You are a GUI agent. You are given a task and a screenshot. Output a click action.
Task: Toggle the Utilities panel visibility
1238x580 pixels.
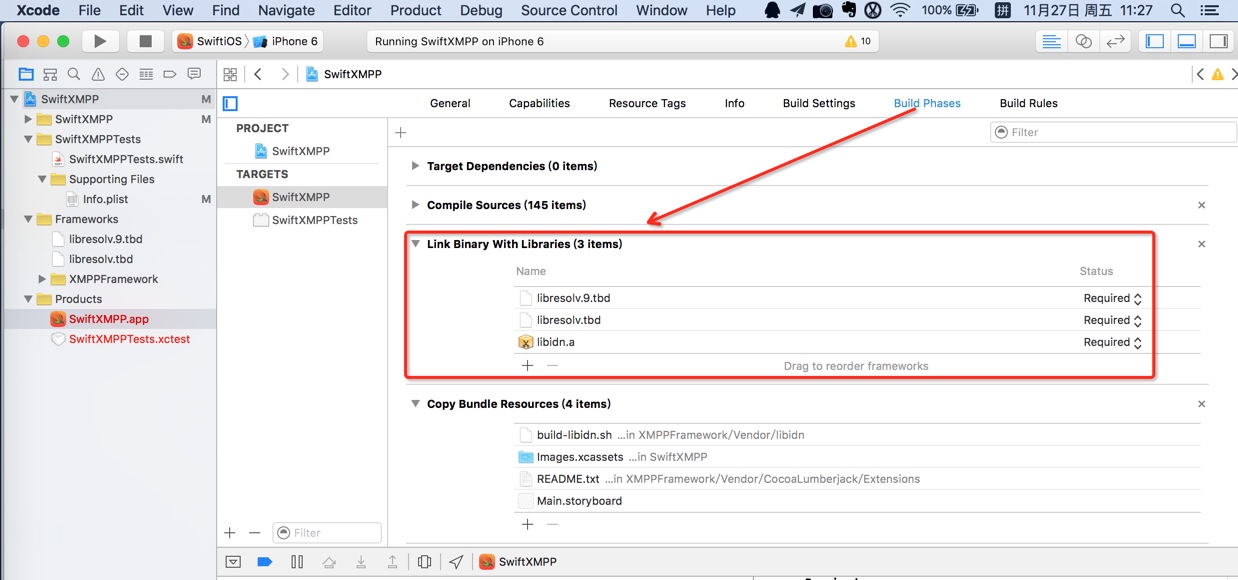tap(1218, 41)
